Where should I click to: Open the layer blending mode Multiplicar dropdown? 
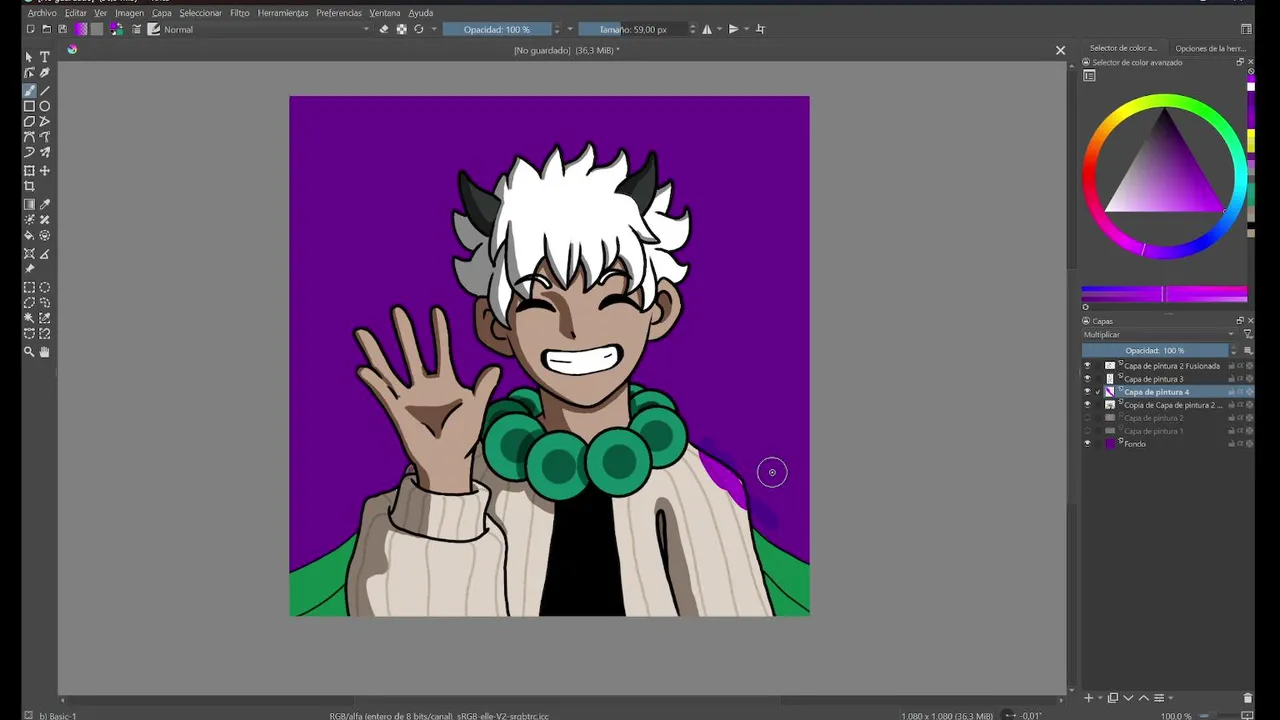[x=1159, y=334]
